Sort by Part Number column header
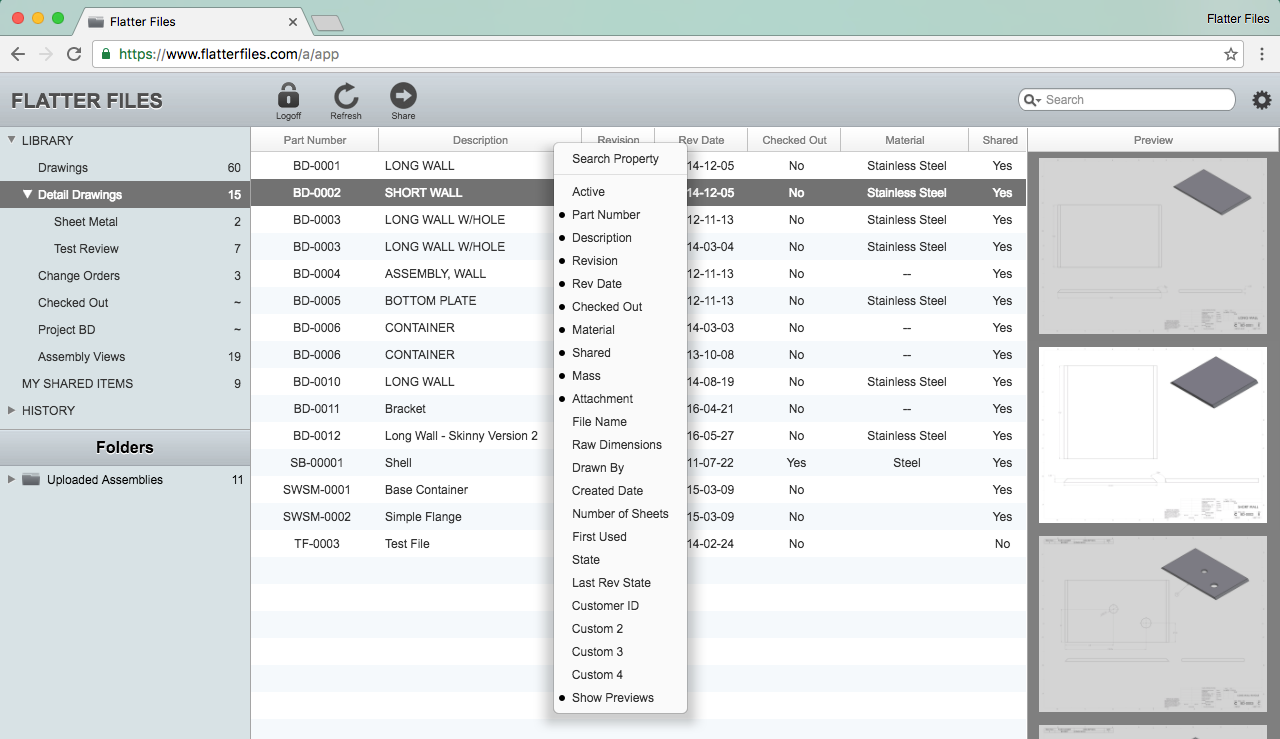Viewport: 1280px width, 739px height. 315,140
